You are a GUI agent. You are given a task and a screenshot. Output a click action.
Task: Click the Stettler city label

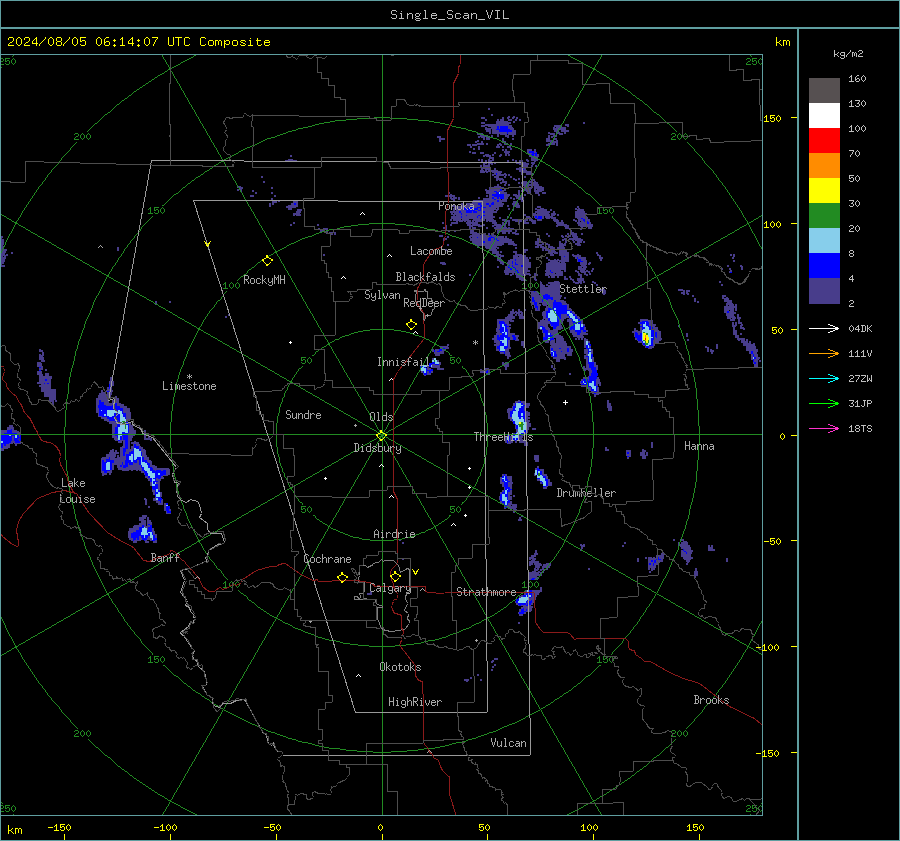(x=583, y=289)
